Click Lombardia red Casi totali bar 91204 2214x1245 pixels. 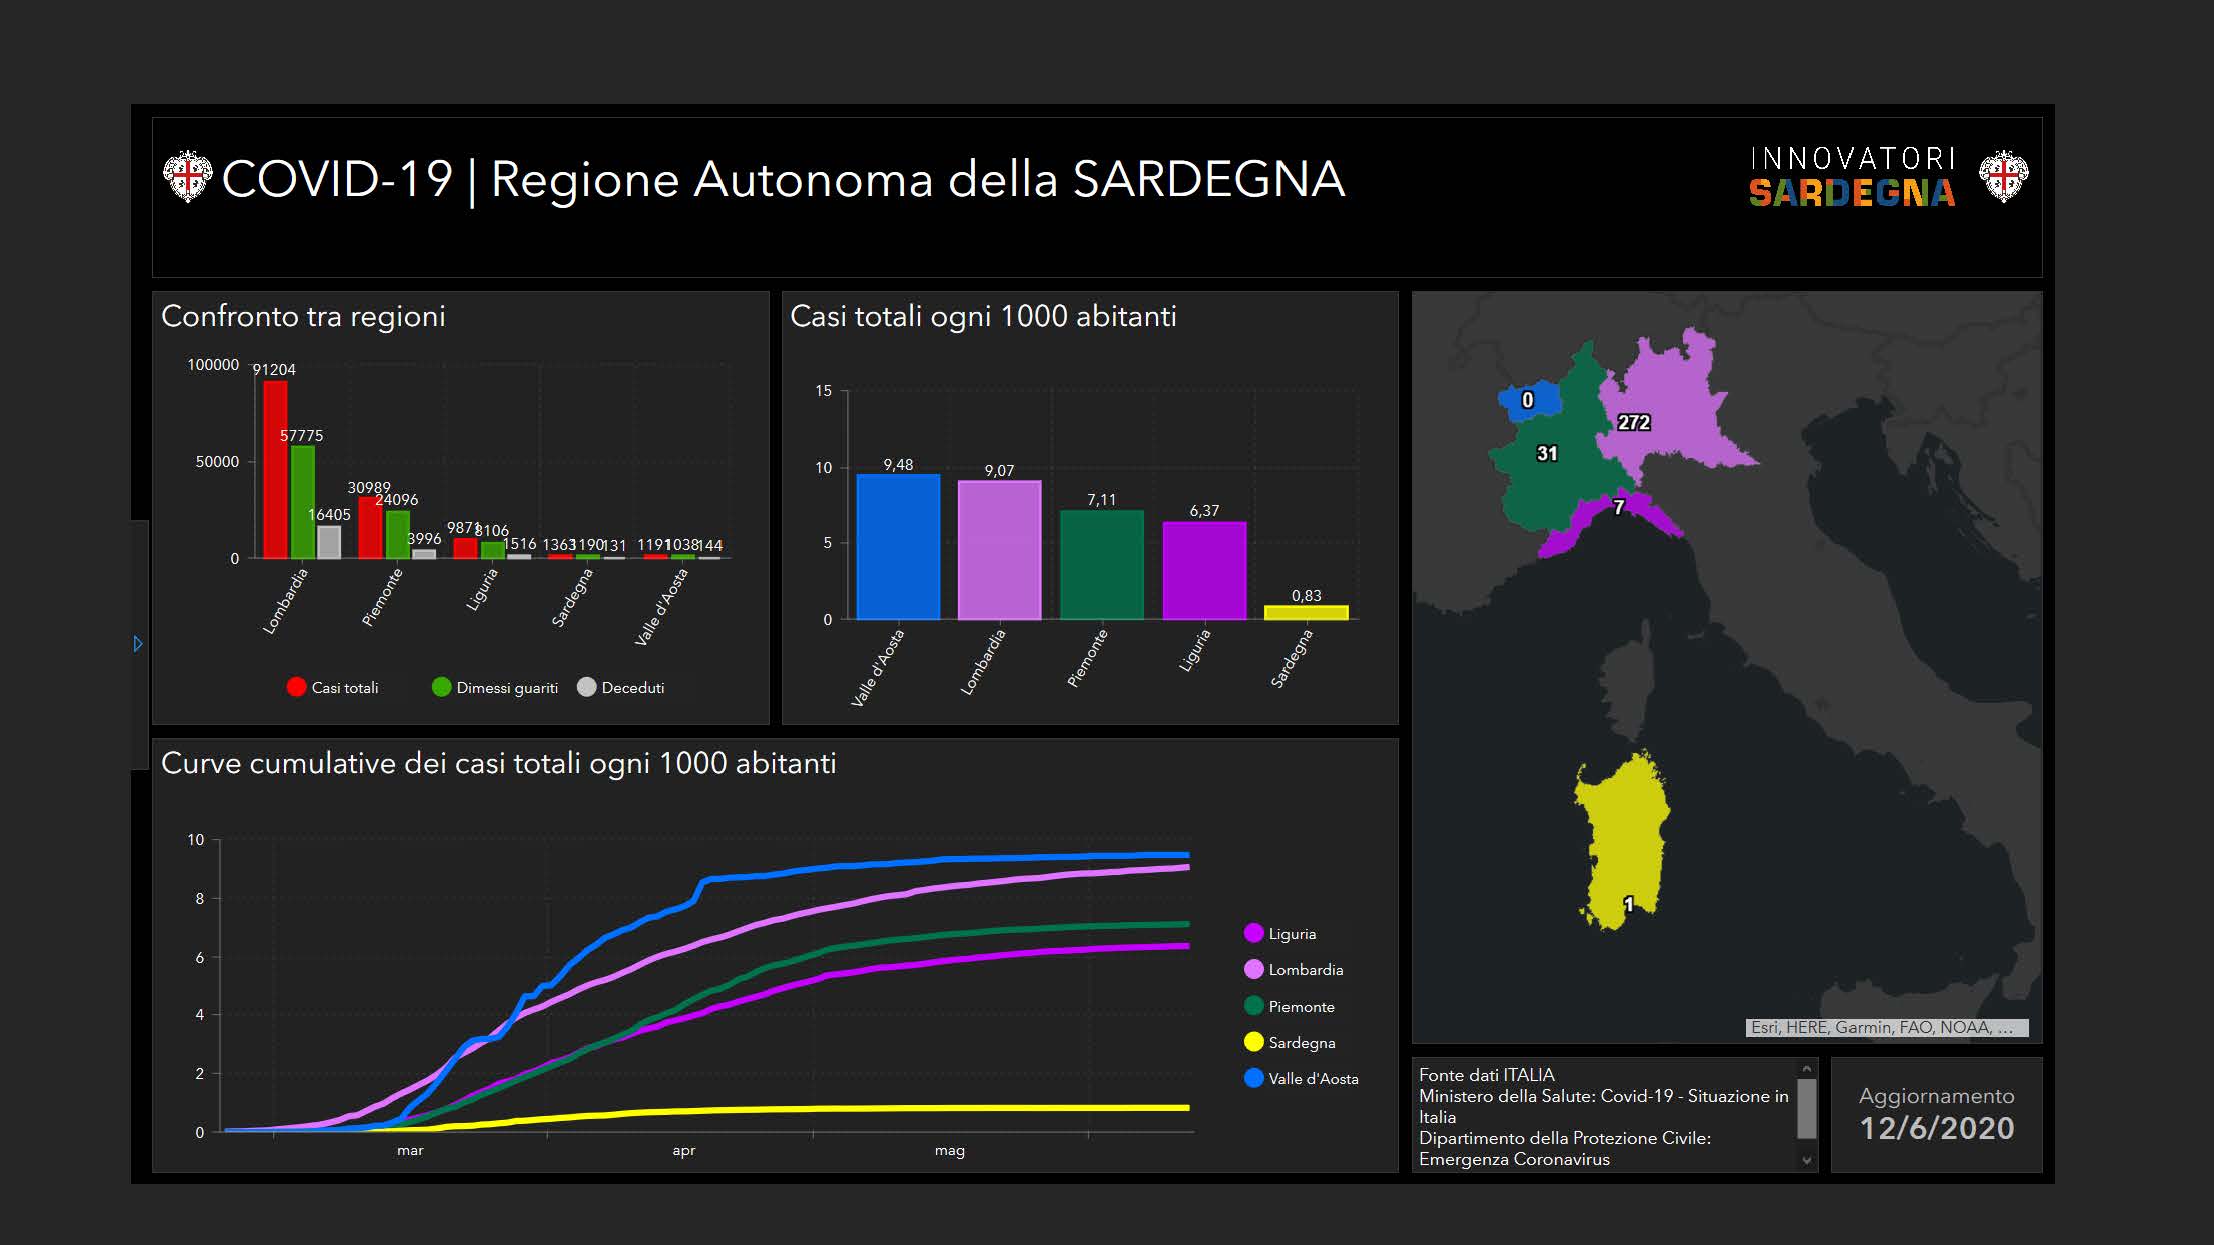click(275, 470)
